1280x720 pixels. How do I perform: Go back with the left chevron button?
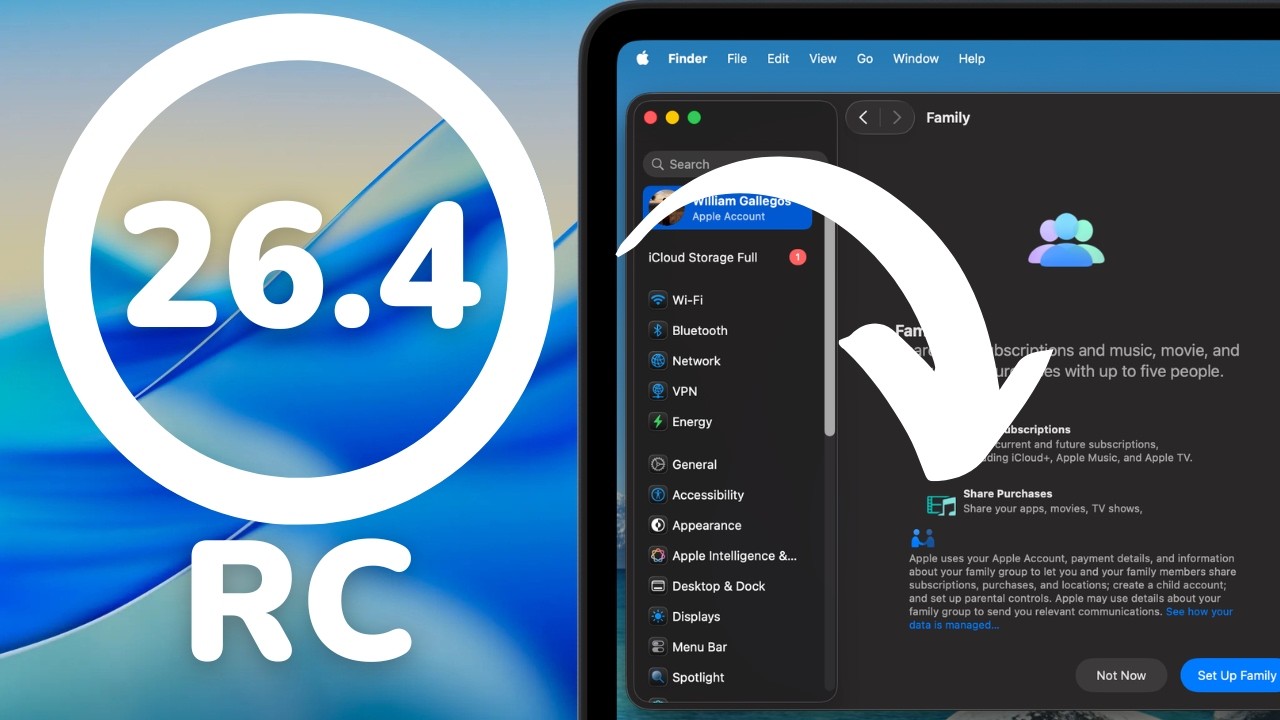(863, 117)
